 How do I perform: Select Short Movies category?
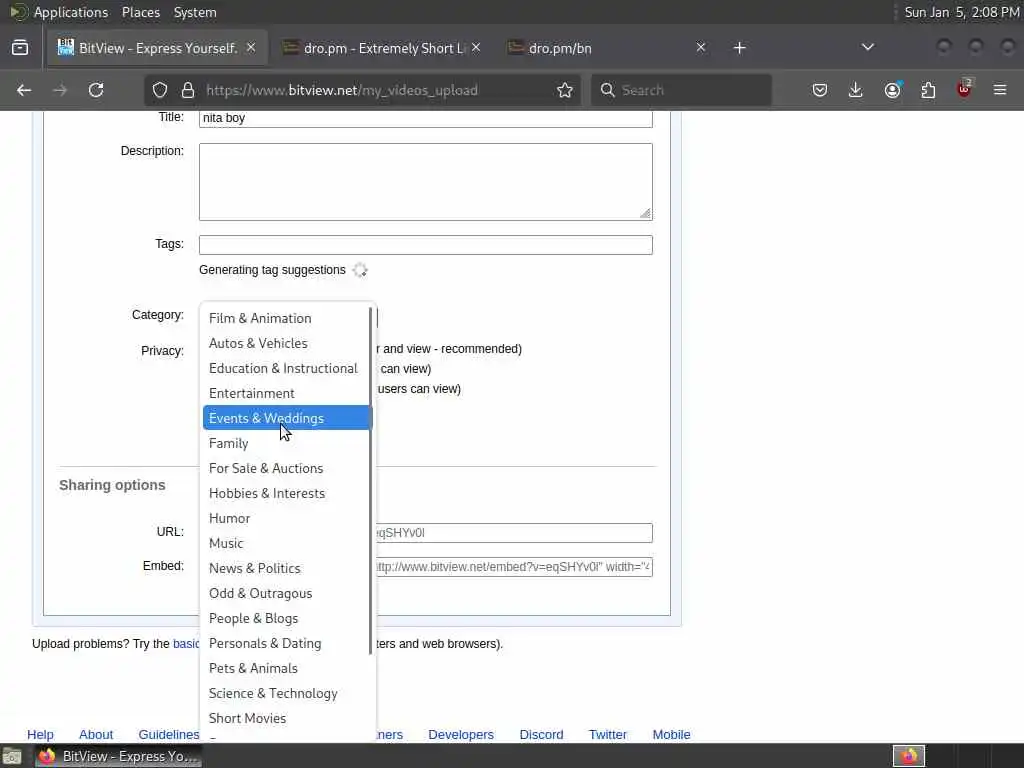click(287, 718)
